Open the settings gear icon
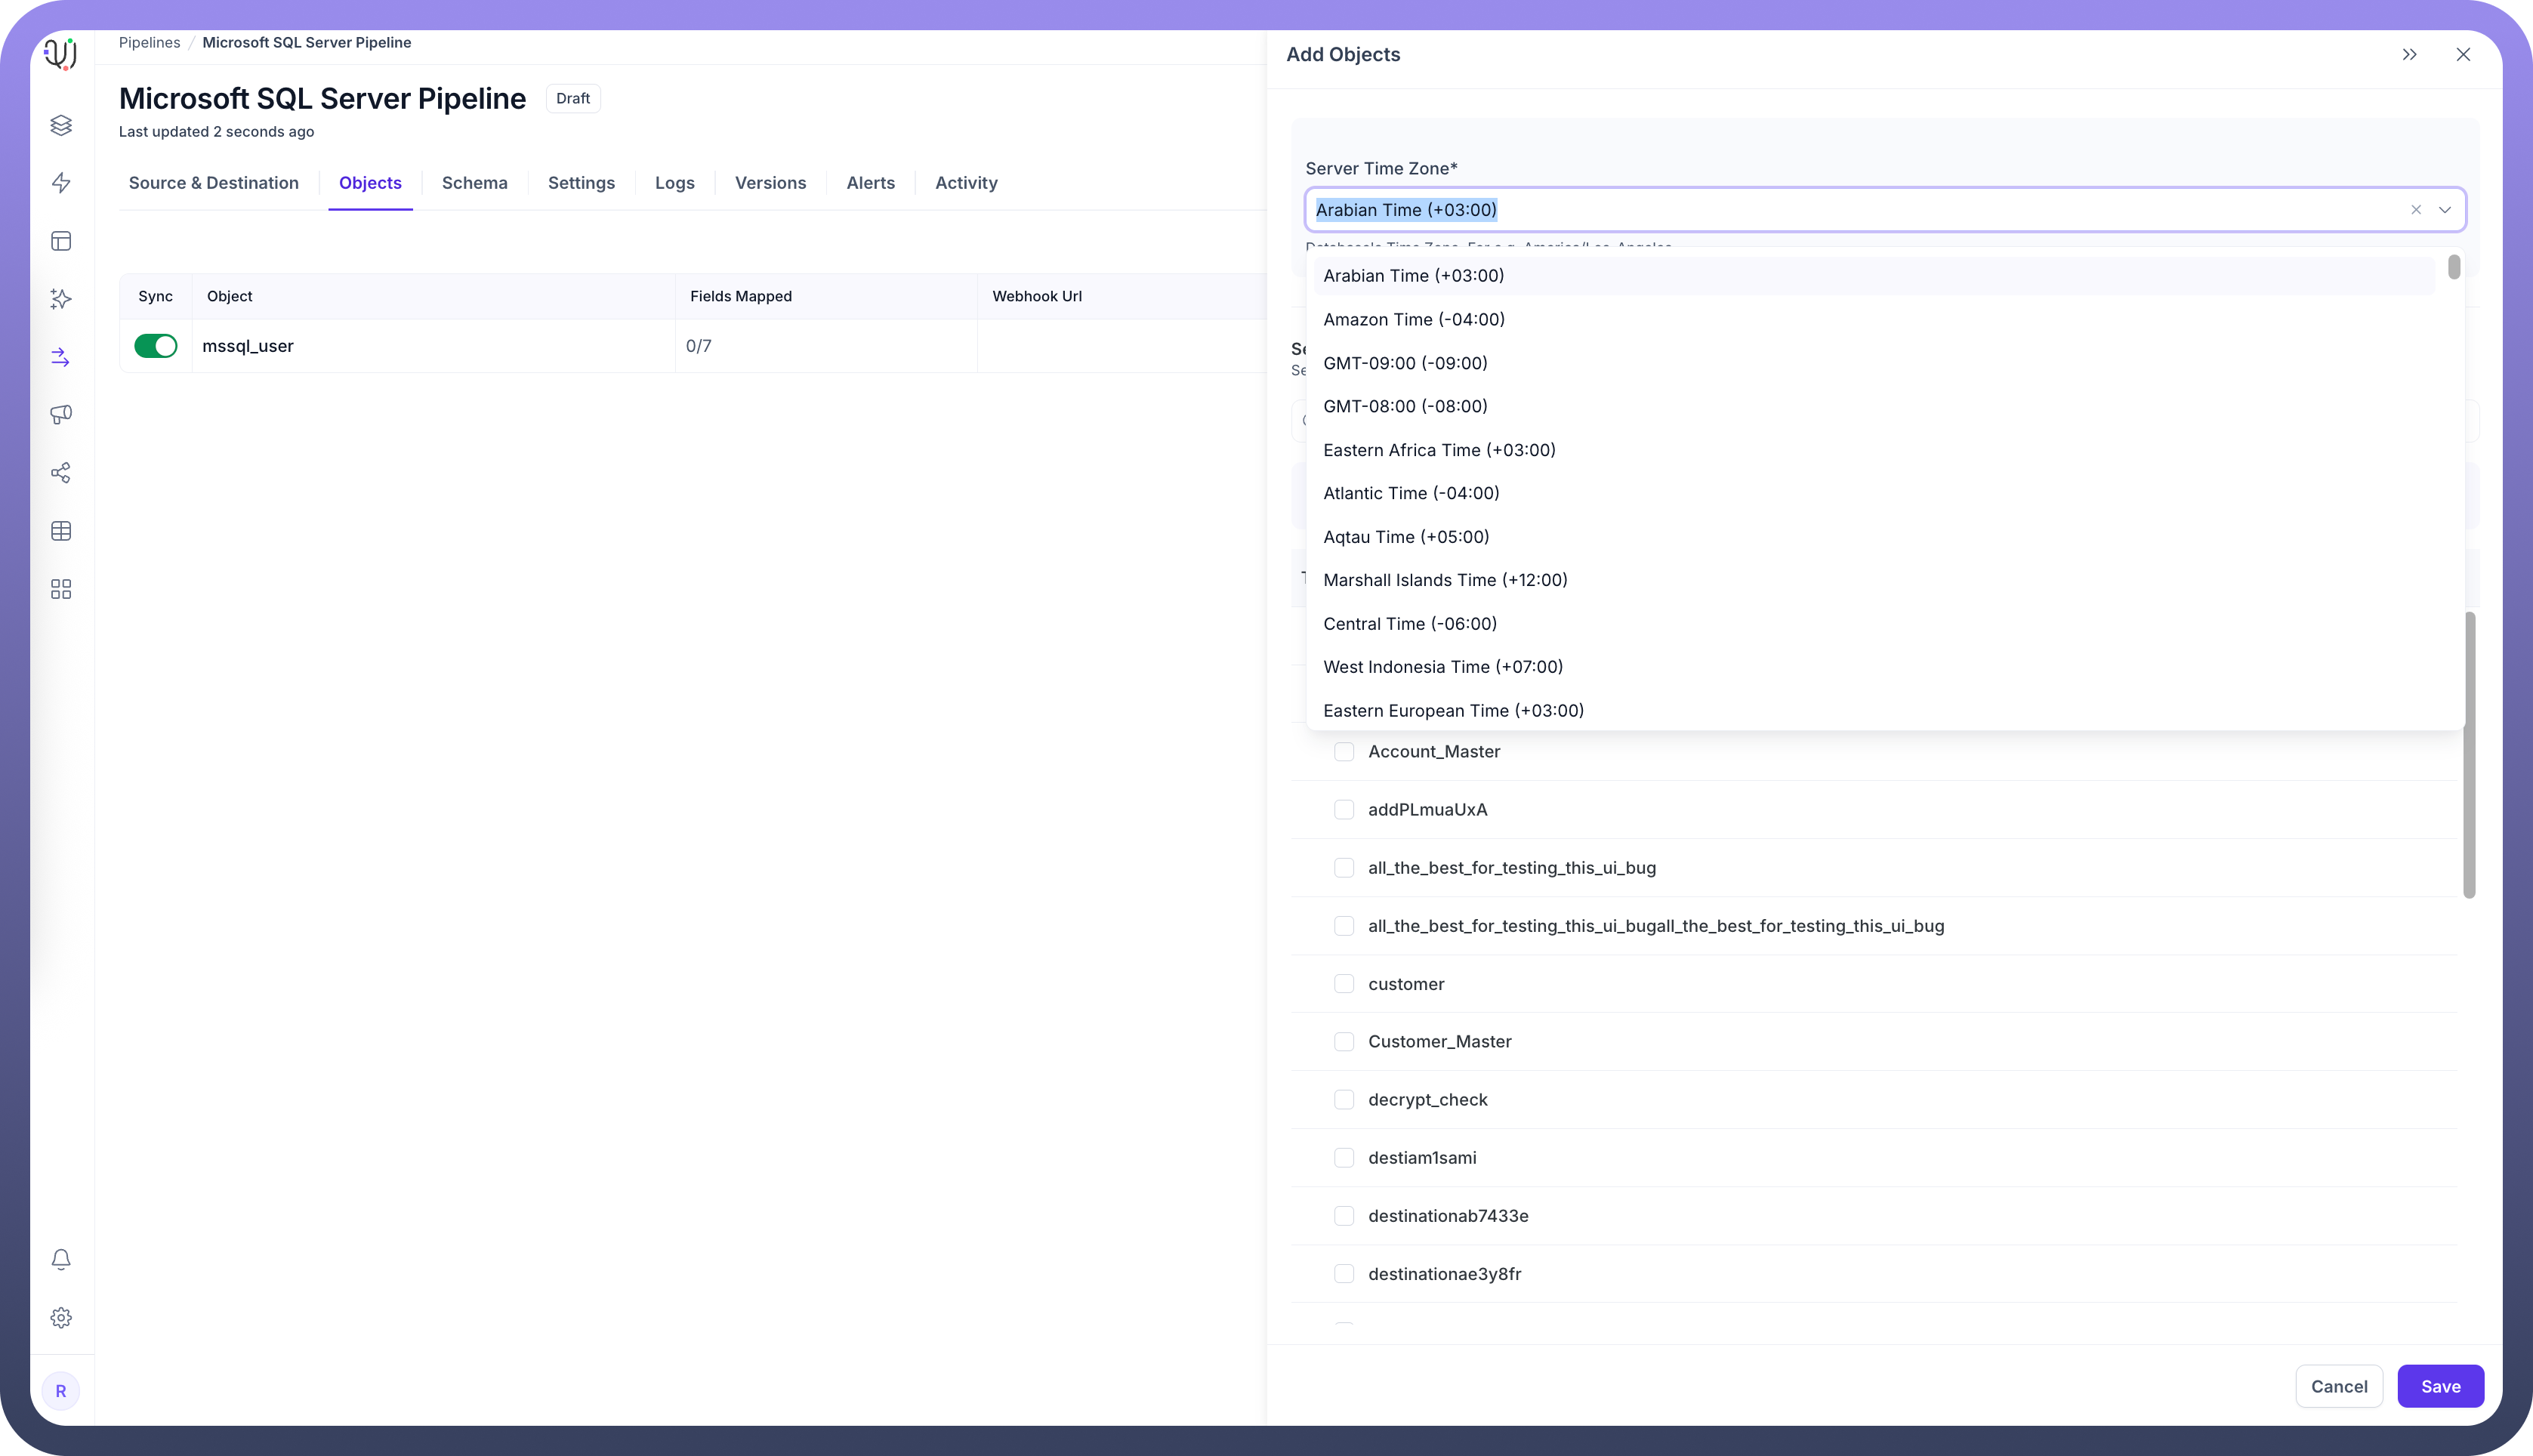 pyautogui.click(x=61, y=1317)
